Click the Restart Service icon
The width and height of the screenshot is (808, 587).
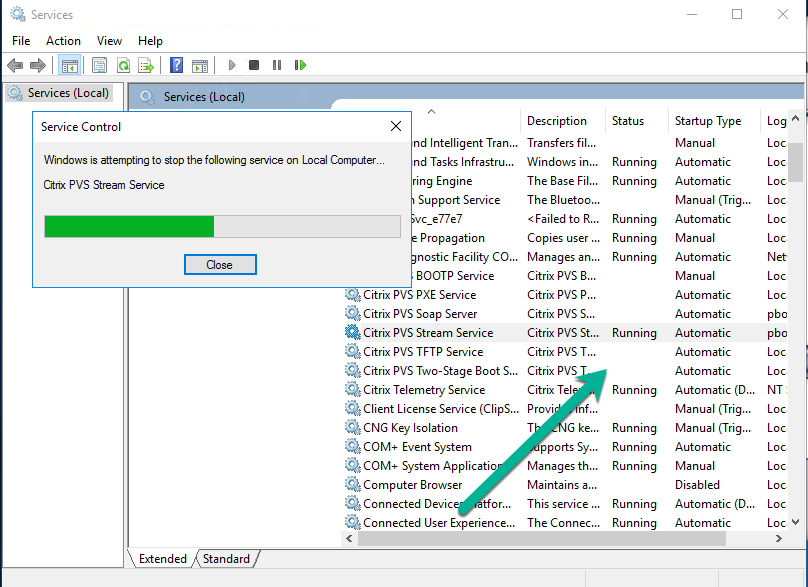[x=300, y=65]
